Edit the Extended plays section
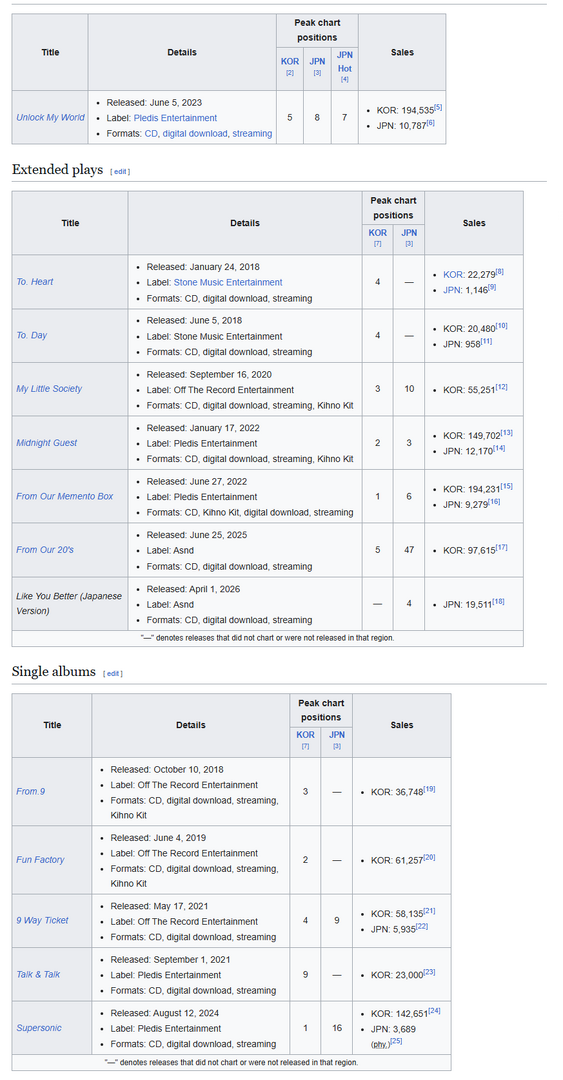Image resolution: width=563 pixels, height=1080 pixels. pos(120,172)
